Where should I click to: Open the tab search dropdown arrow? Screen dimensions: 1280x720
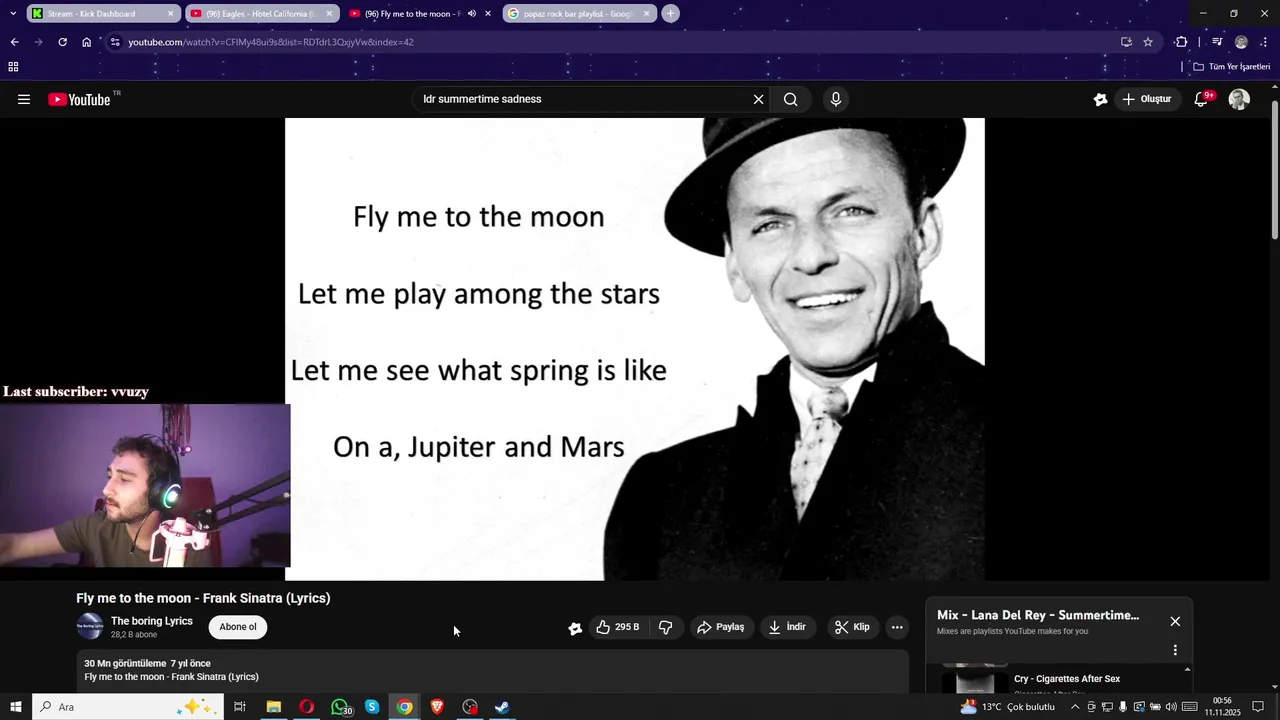13,14
